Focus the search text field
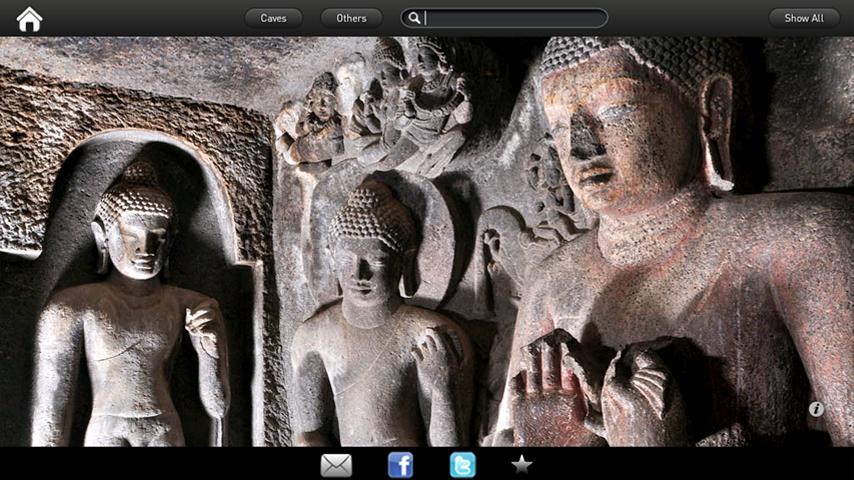Viewport: 854px width, 480px height. pyautogui.click(x=504, y=18)
